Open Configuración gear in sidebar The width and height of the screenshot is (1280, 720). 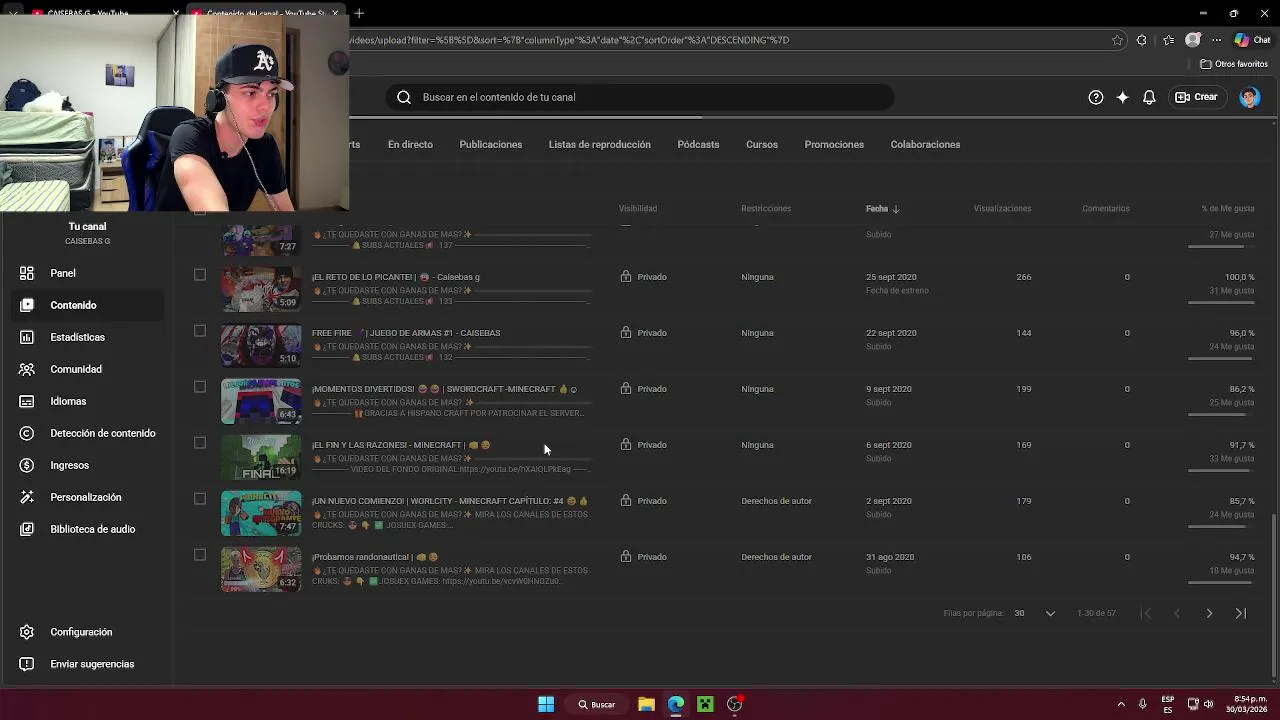click(28, 632)
